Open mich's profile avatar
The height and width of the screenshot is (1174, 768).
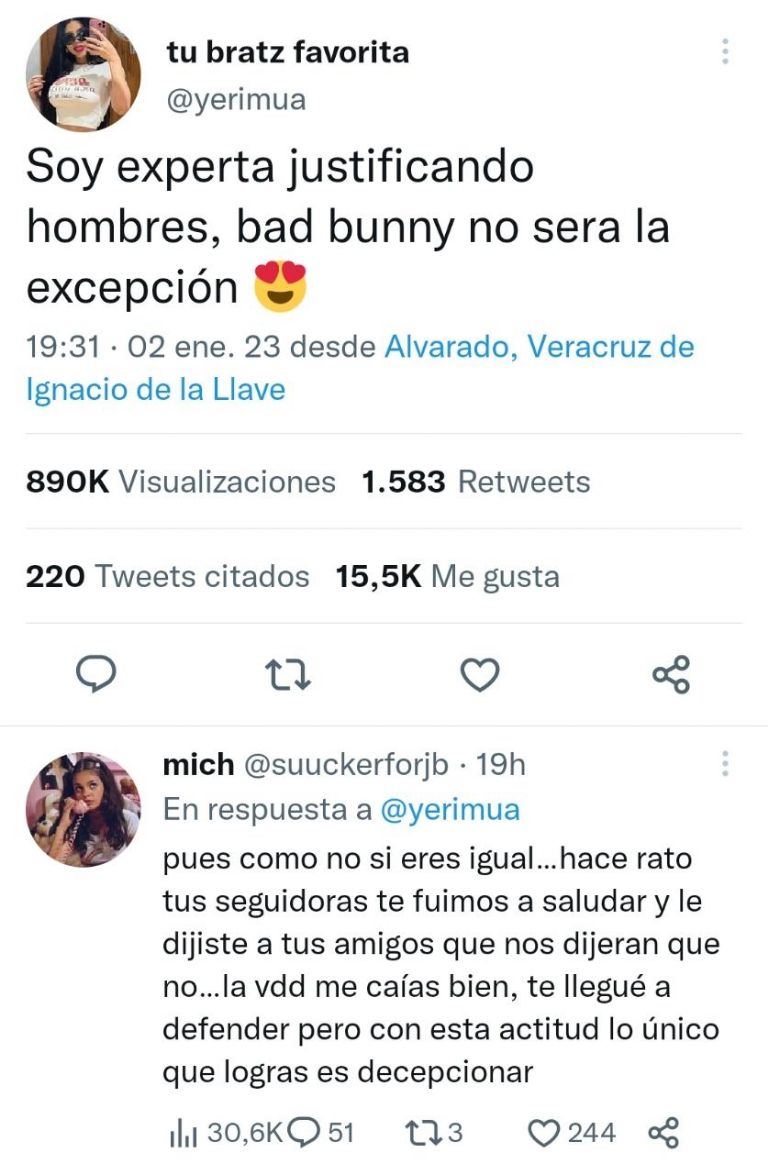[83, 809]
